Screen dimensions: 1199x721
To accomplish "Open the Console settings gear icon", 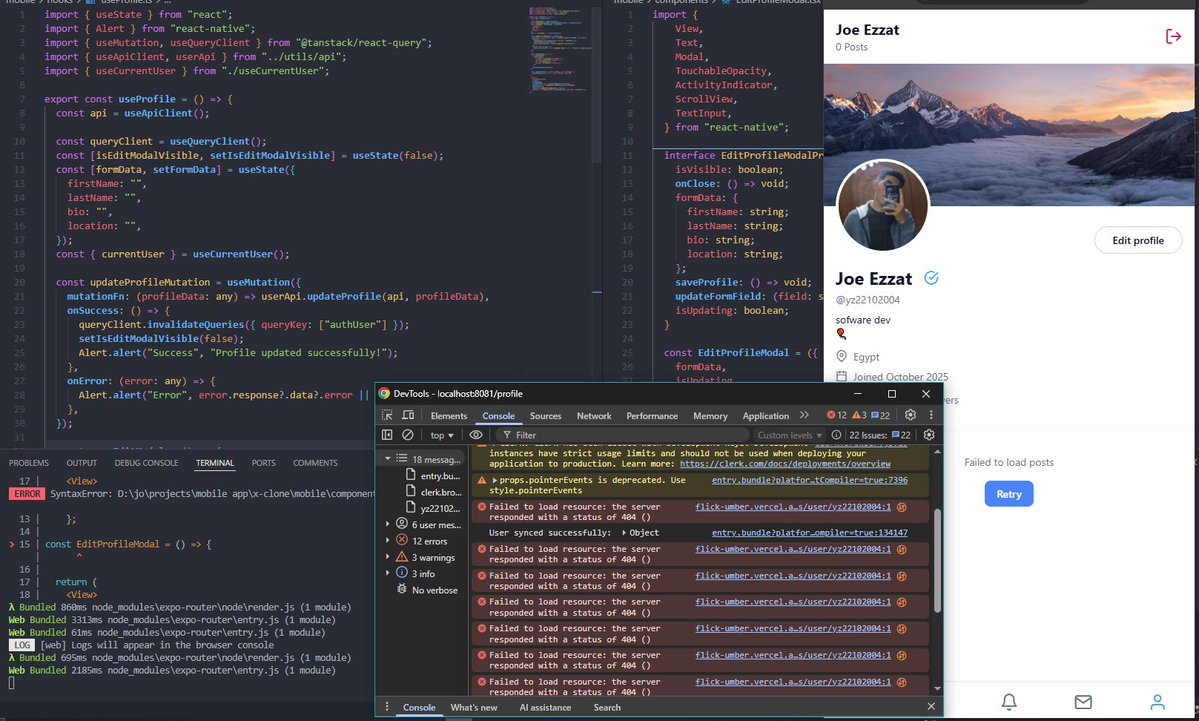I will tap(929, 435).
